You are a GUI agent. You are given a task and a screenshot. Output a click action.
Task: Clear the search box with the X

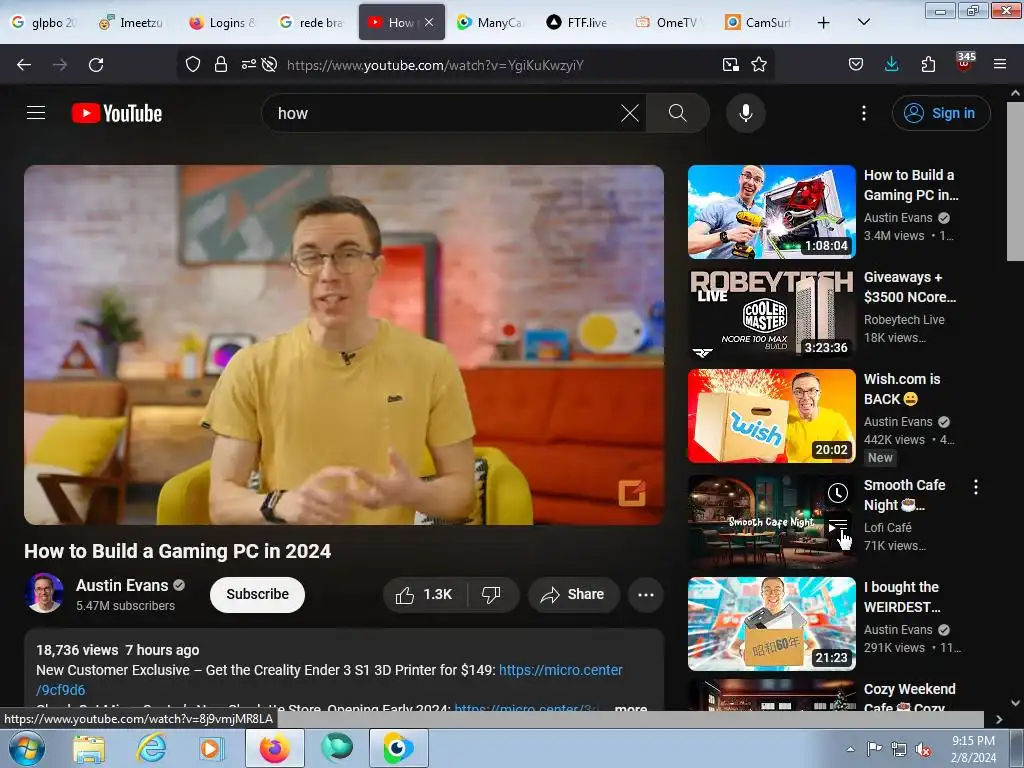630,113
